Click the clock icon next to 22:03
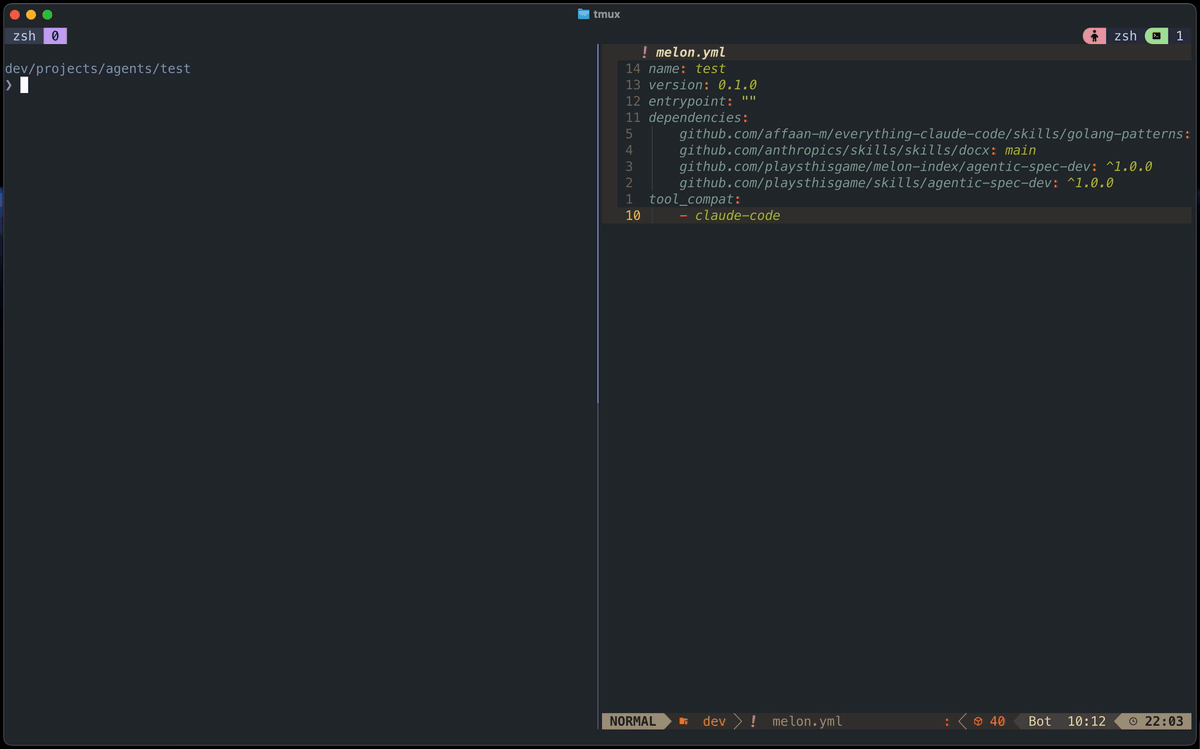Image resolution: width=1200 pixels, height=749 pixels. click(1133, 721)
